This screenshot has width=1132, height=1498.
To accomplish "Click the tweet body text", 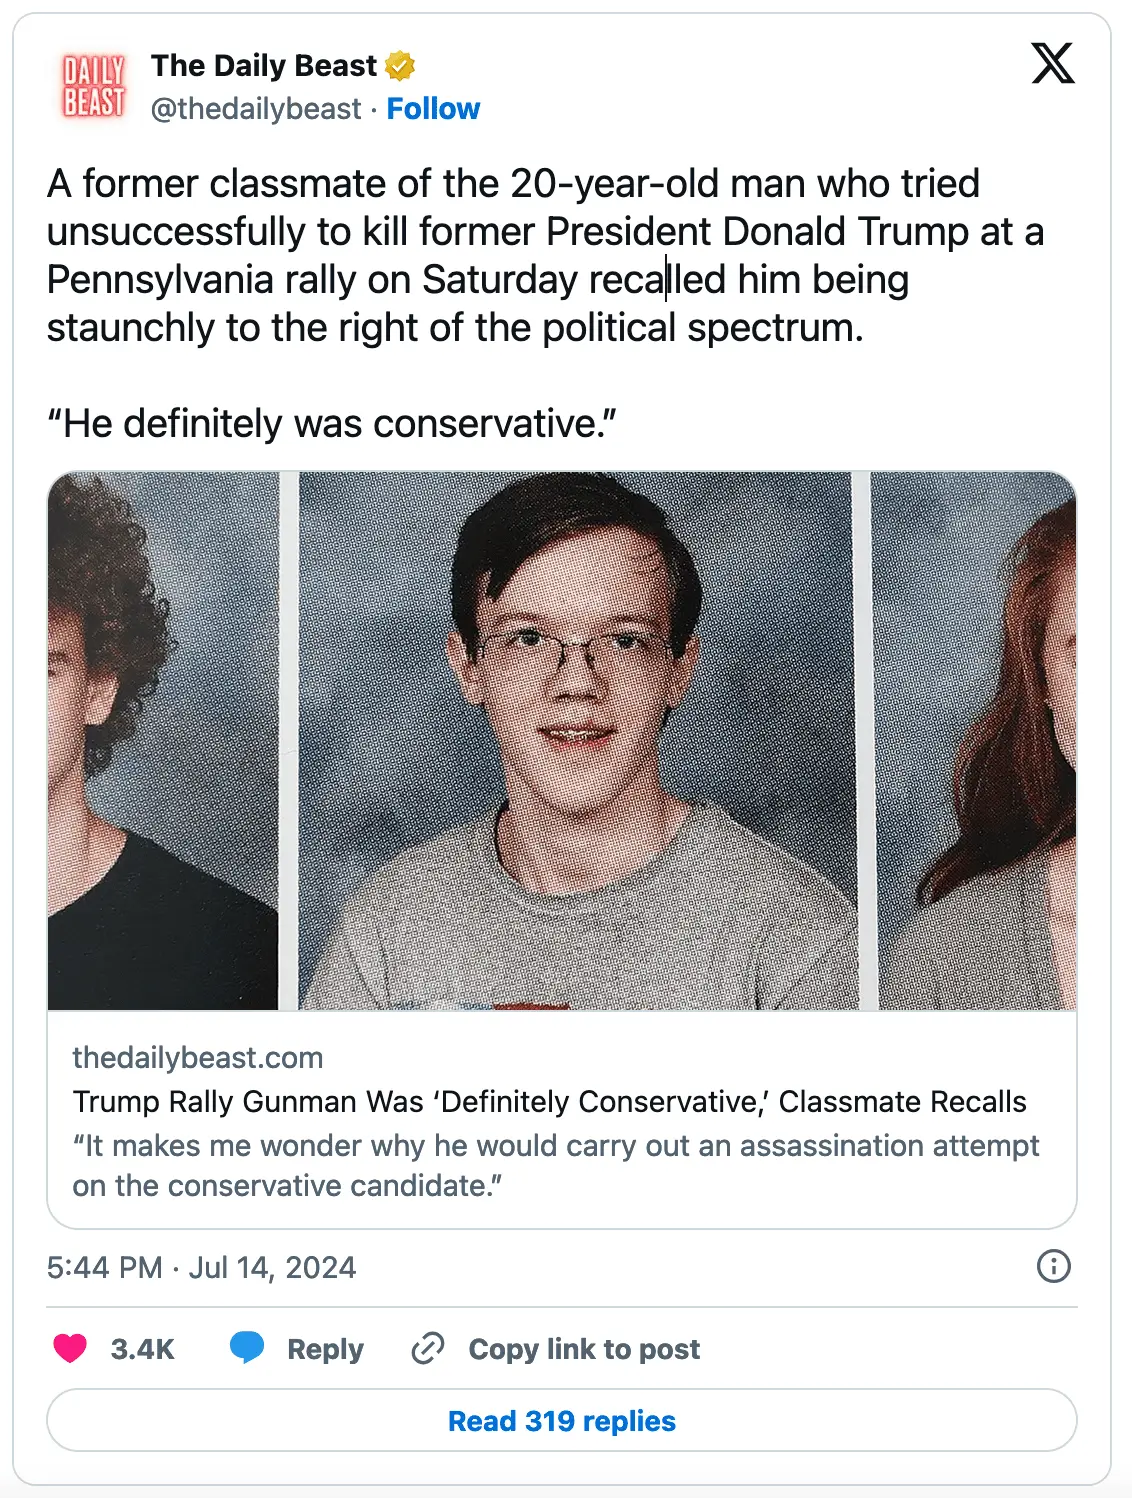I will [x=500, y=256].
